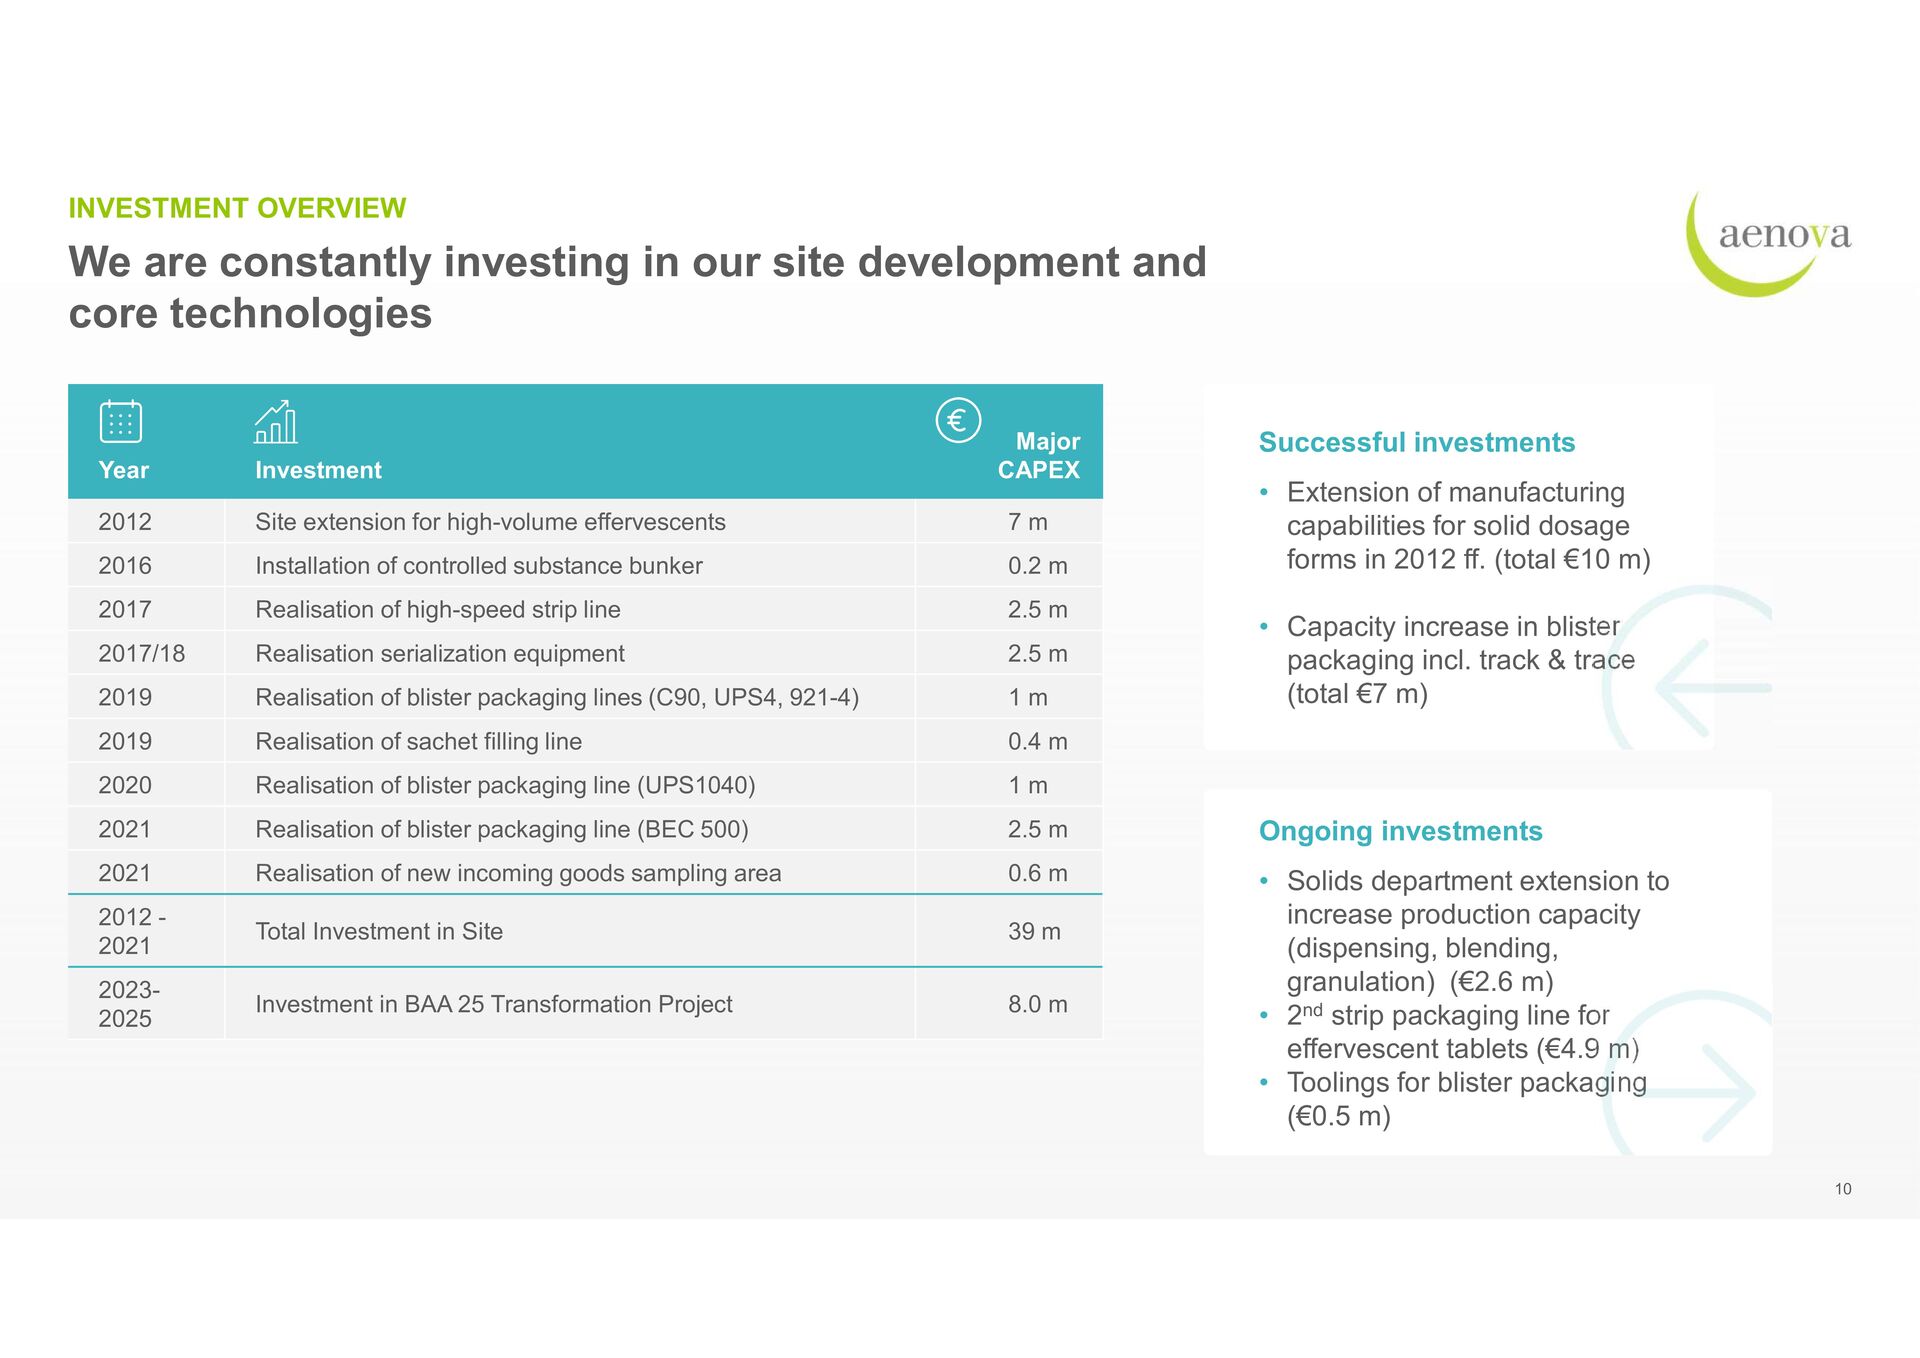Click 'Realisation of blister packaging line (UPS1040)'

(505, 786)
